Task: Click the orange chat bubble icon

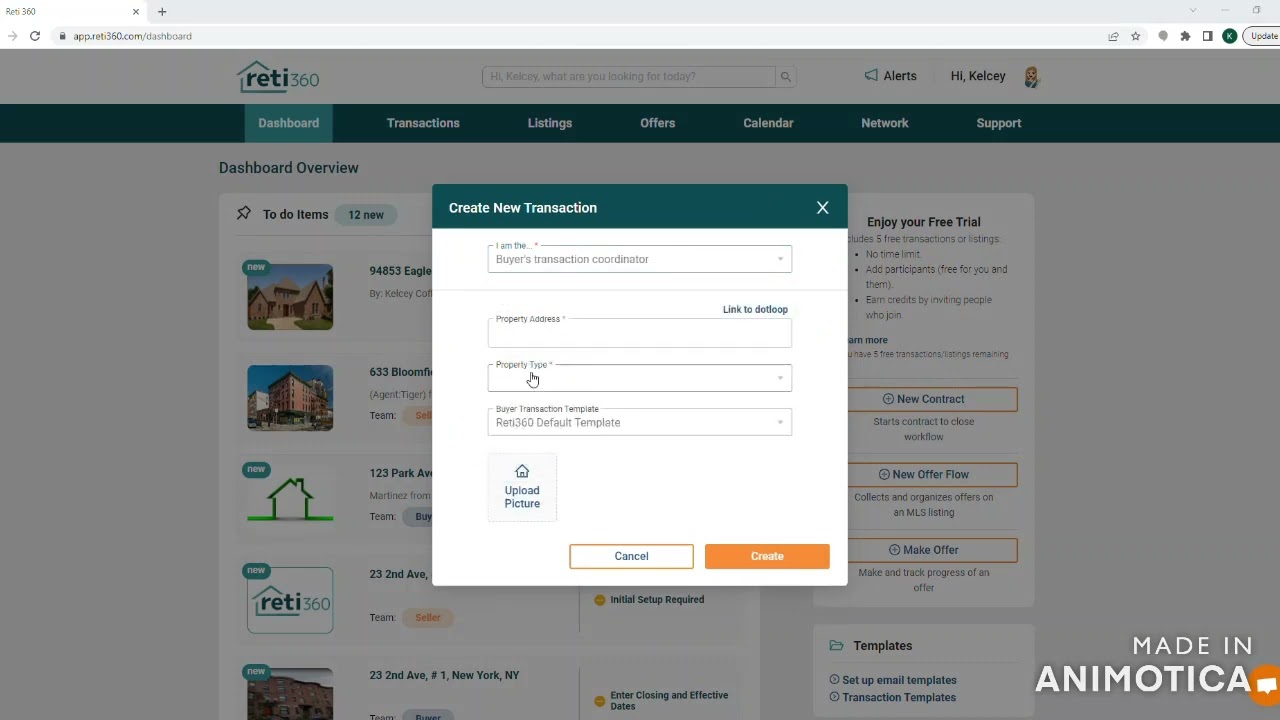Action: pyautogui.click(x=1266, y=686)
